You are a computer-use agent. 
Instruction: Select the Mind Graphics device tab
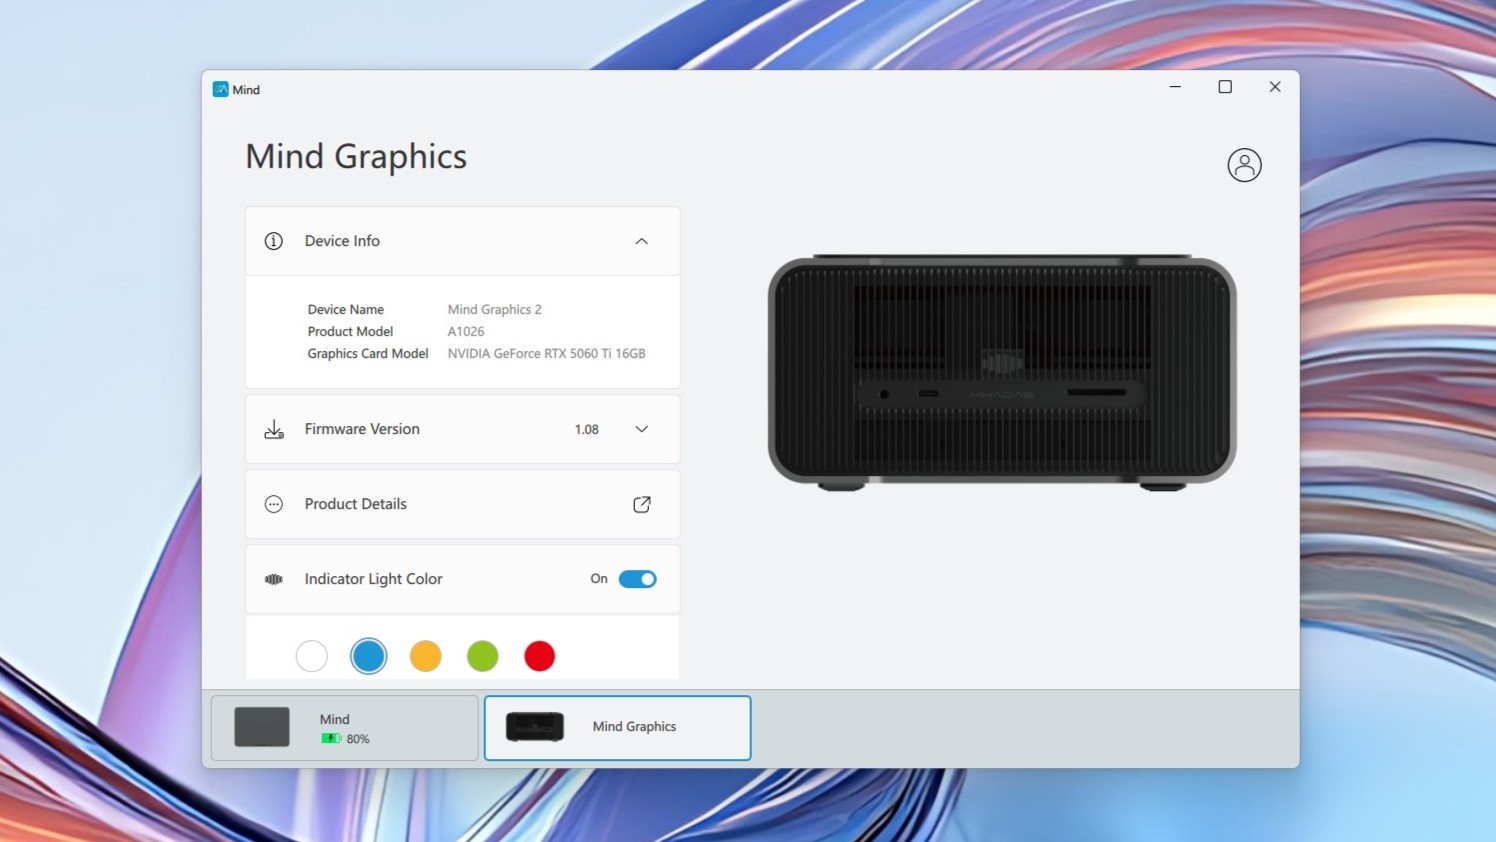(618, 728)
